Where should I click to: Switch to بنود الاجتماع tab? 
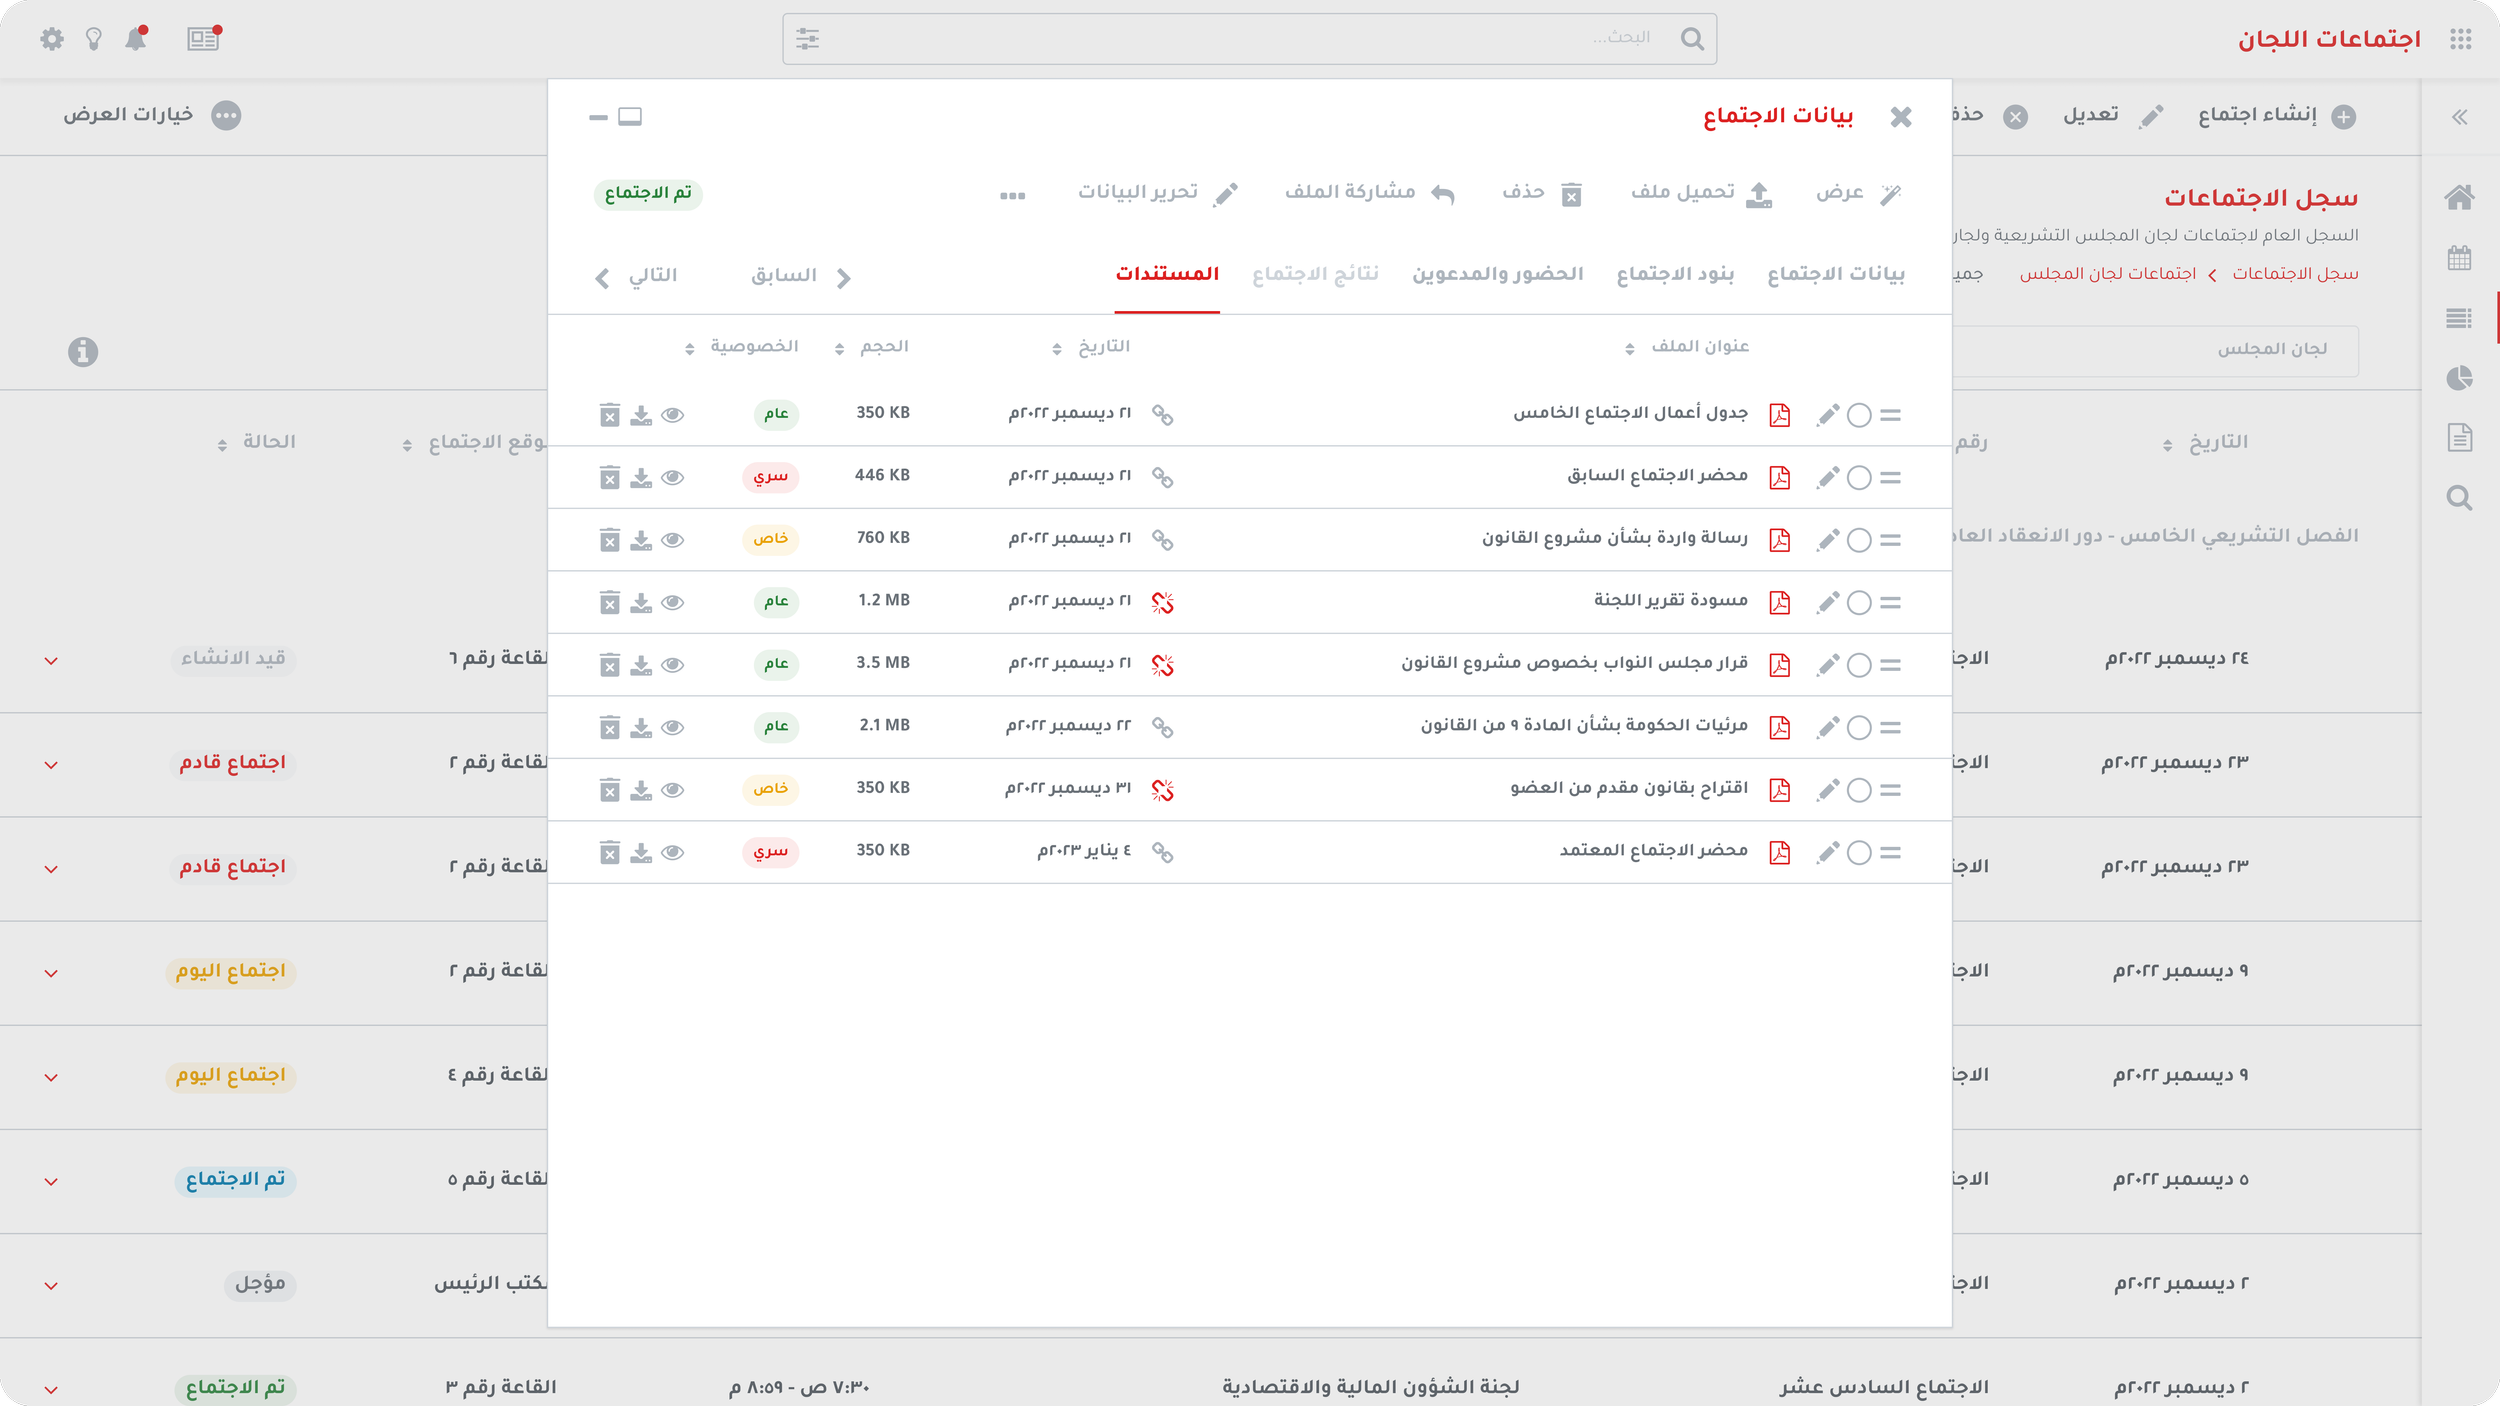tap(1675, 274)
